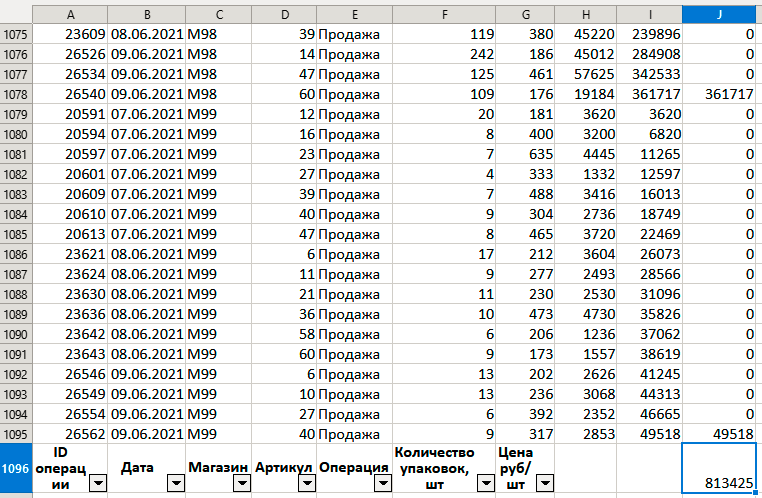Image resolution: width=762 pixels, height=498 pixels.
Task: Select the cell with operation ID 20591
Action: [71, 114]
